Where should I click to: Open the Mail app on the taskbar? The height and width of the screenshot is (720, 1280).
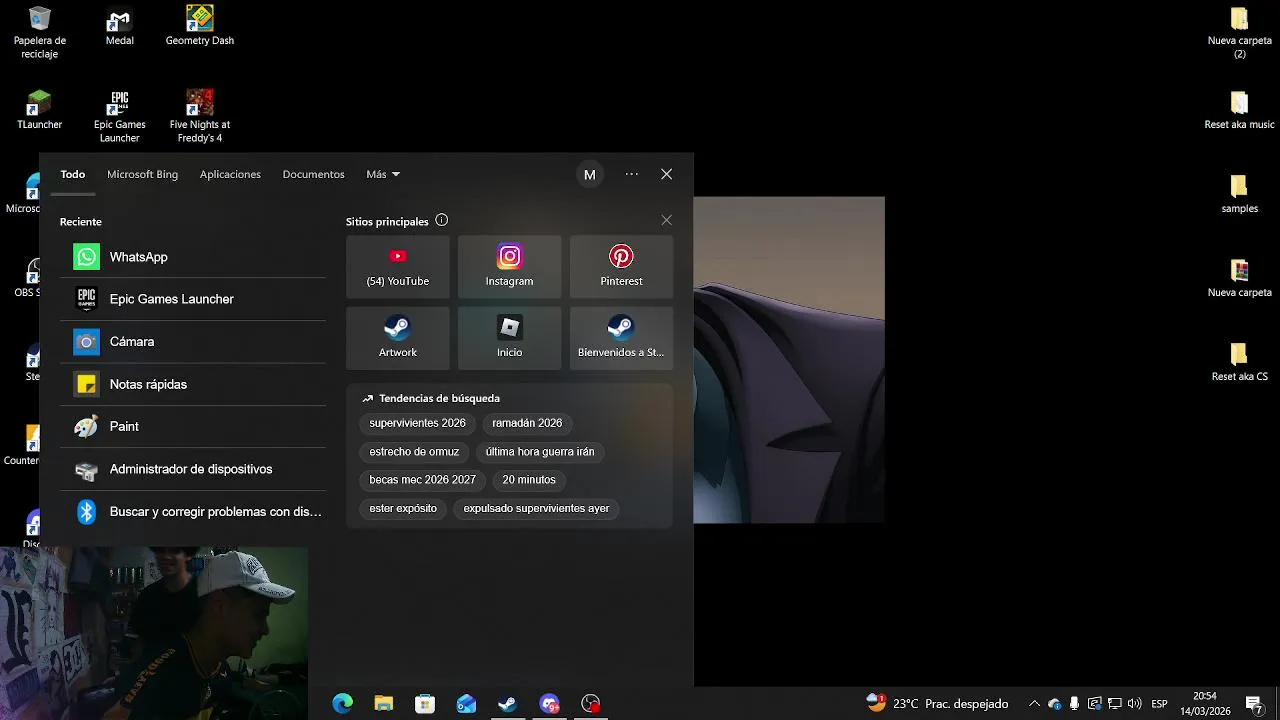466,704
